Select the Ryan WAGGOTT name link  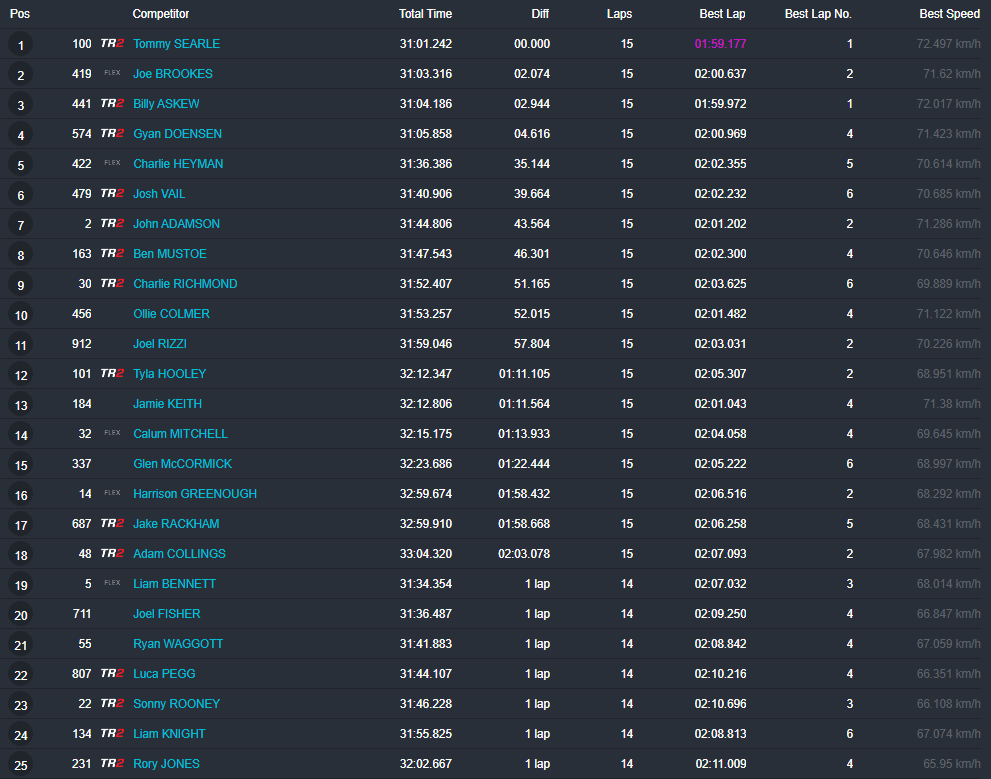[x=178, y=644]
